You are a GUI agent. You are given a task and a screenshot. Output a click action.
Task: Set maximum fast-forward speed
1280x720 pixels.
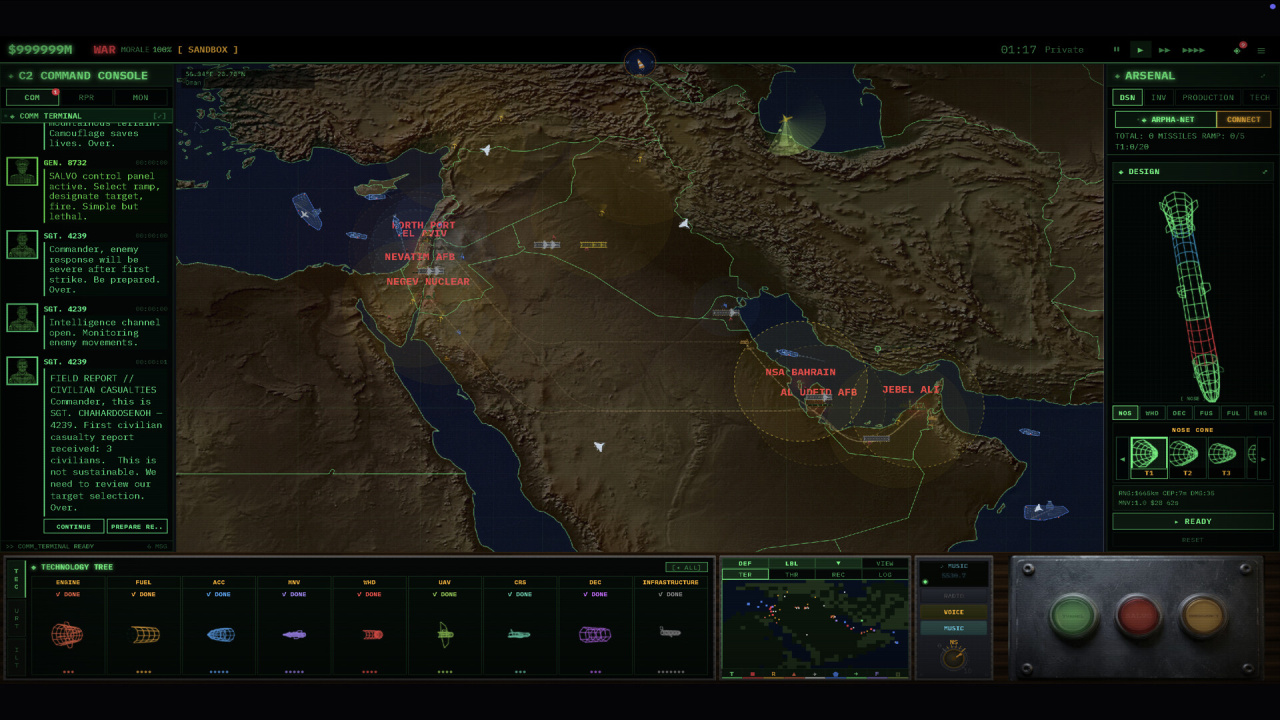[1193, 50]
